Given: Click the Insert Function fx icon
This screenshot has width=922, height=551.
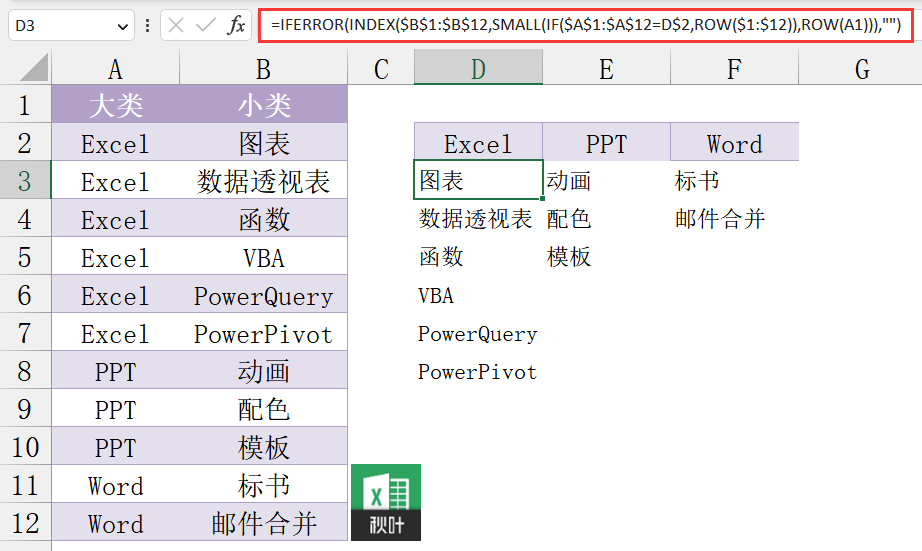Looking at the screenshot, I should click(x=236, y=25).
